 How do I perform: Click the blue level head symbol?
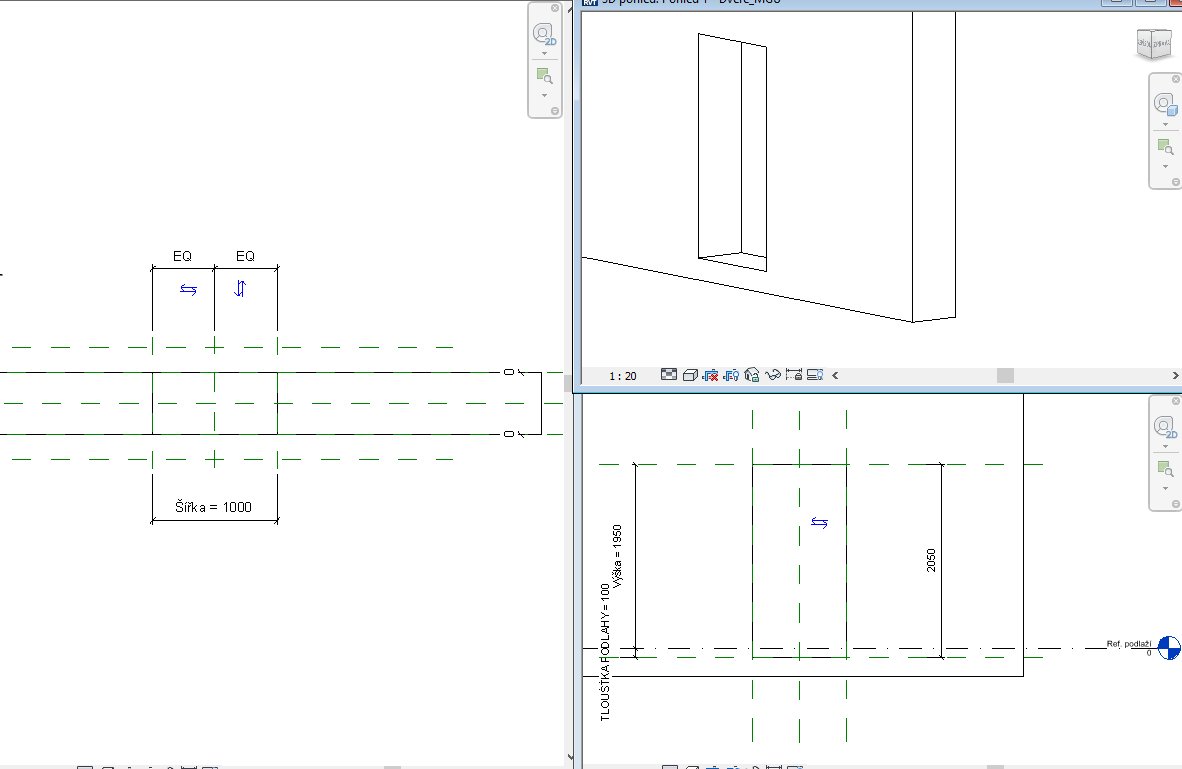(x=1168, y=648)
